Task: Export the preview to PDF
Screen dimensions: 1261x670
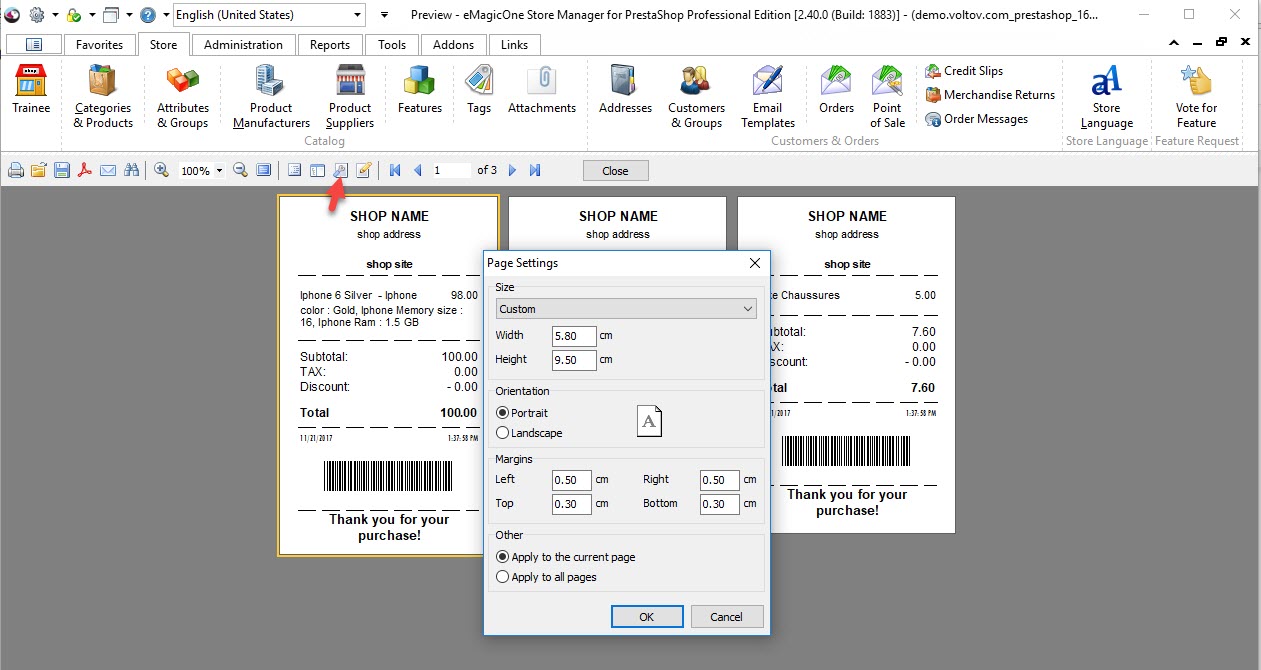Action: [x=85, y=171]
